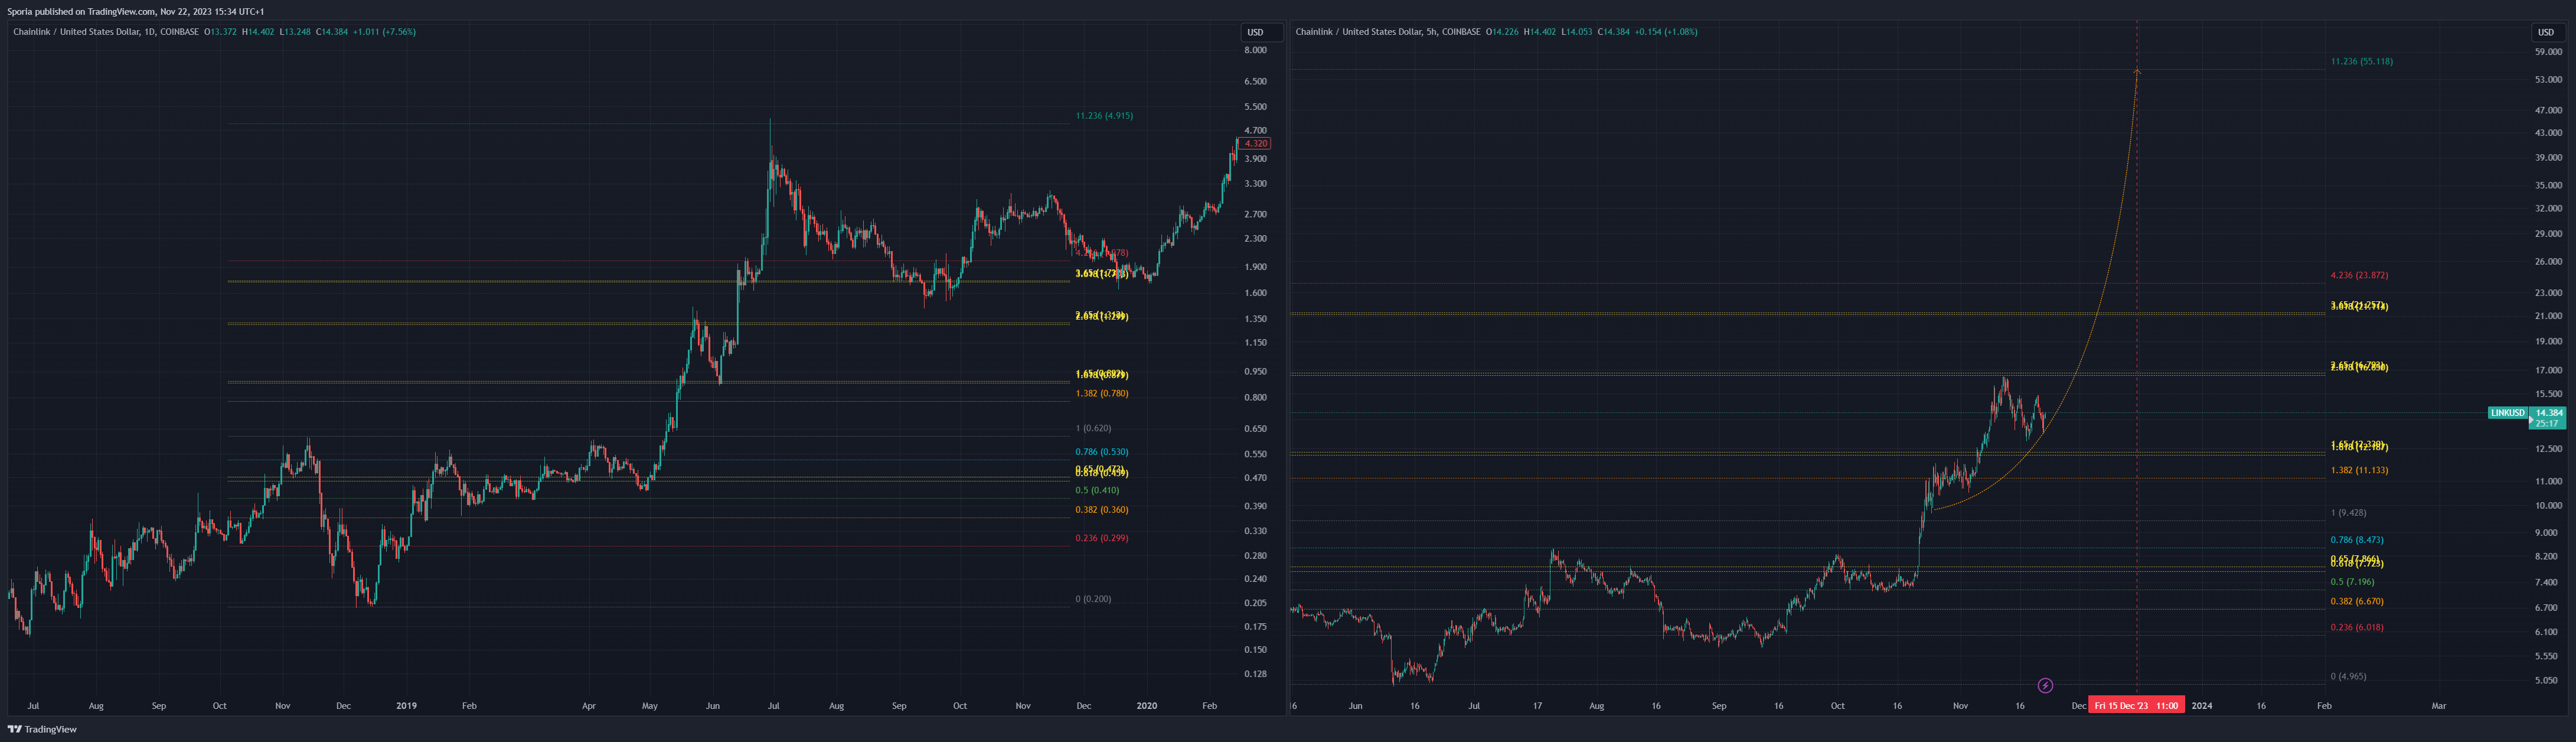Viewport: 2576px width, 742px height.
Task: Click the 0.128 price axis label
Action: pyautogui.click(x=1255, y=674)
